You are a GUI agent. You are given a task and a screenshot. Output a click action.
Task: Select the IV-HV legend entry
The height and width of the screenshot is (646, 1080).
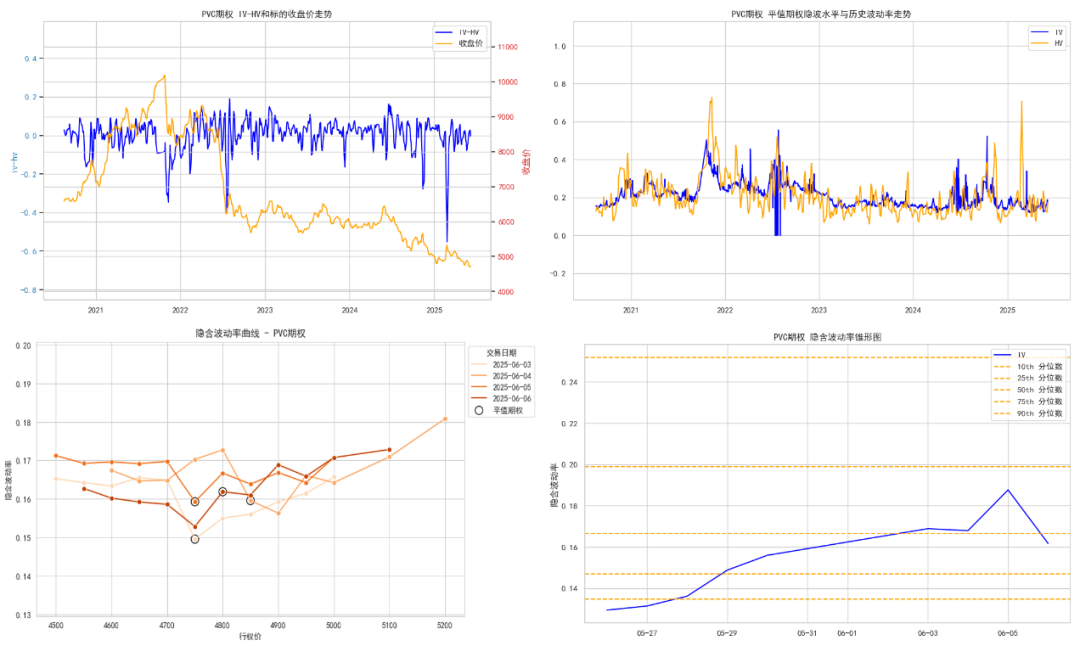[x=457, y=32]
